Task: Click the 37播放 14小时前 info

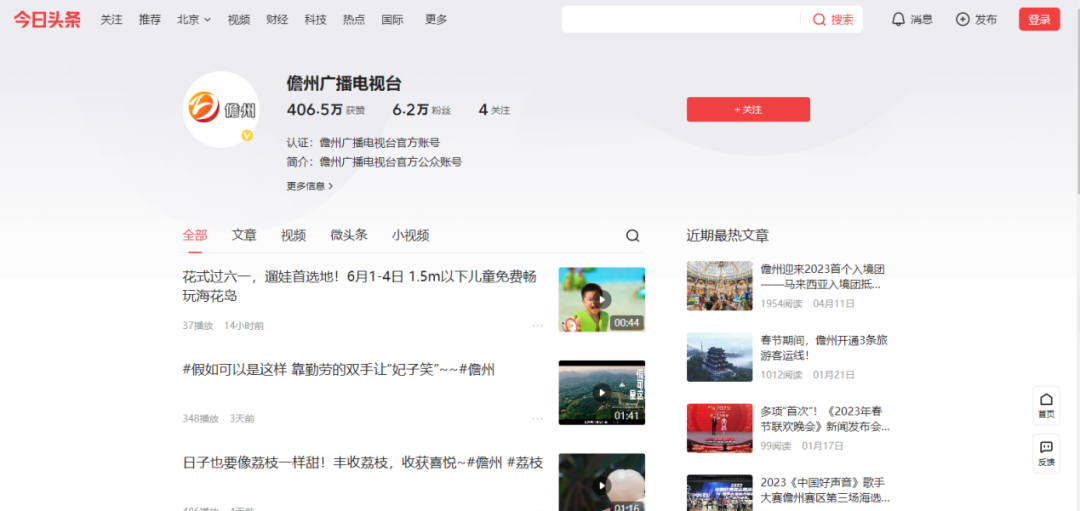Action: (223, 325)
